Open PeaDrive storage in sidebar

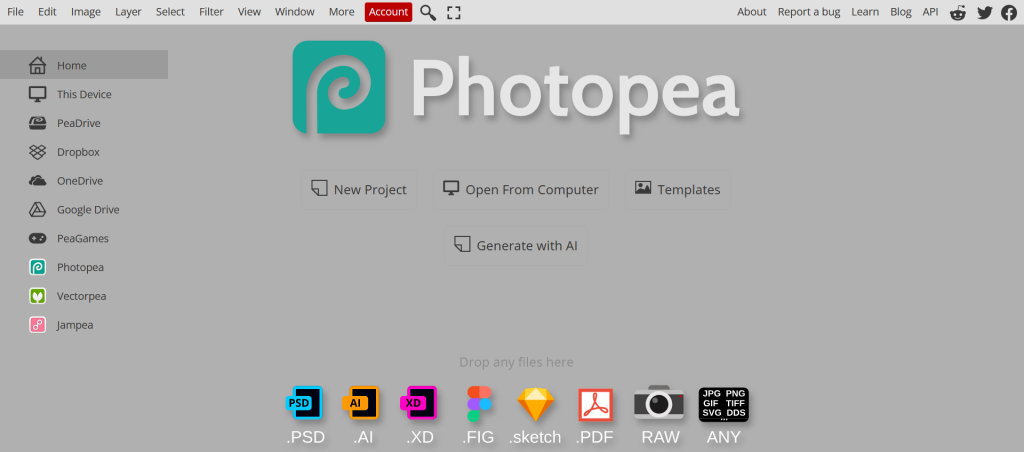(84, 123)
